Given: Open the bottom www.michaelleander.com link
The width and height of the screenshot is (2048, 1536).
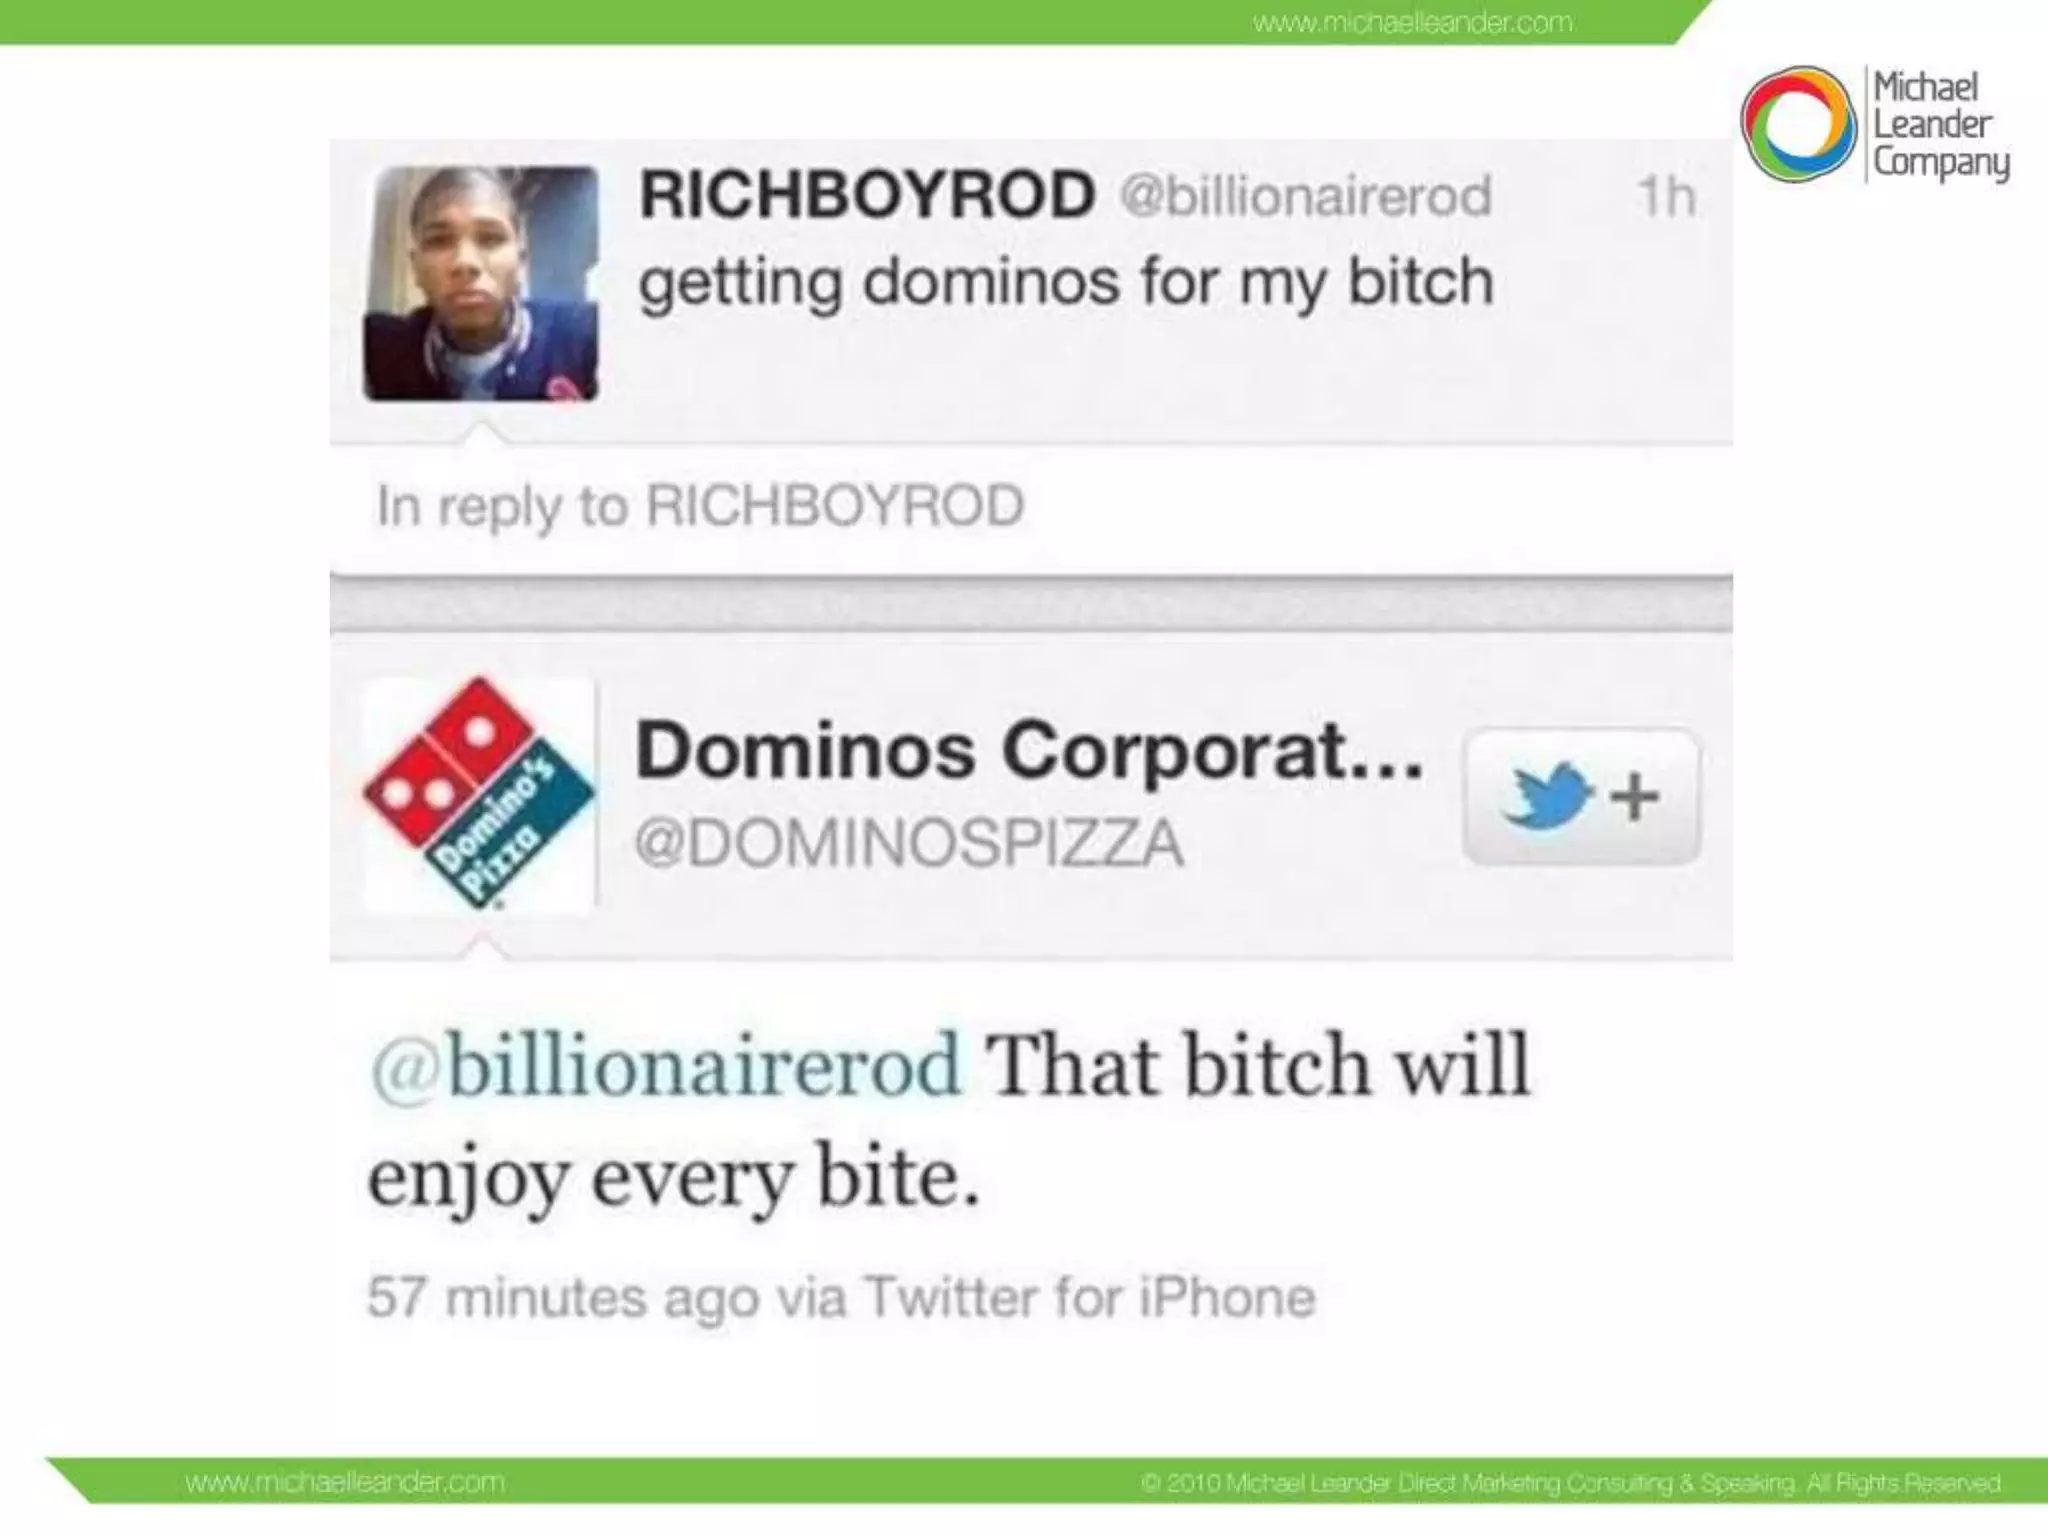Looking at the screenshot, I should [x=345, y=1482].
